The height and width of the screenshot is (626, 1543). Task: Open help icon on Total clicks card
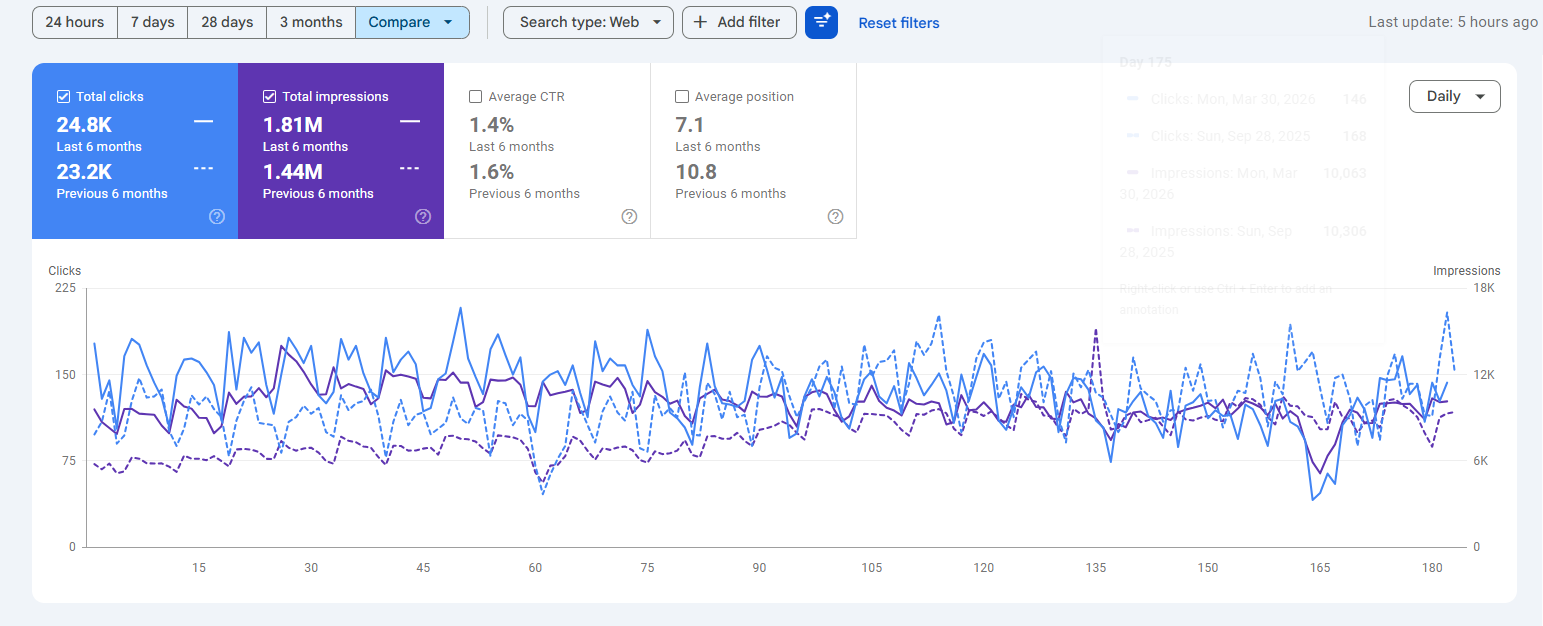[217, 216]
